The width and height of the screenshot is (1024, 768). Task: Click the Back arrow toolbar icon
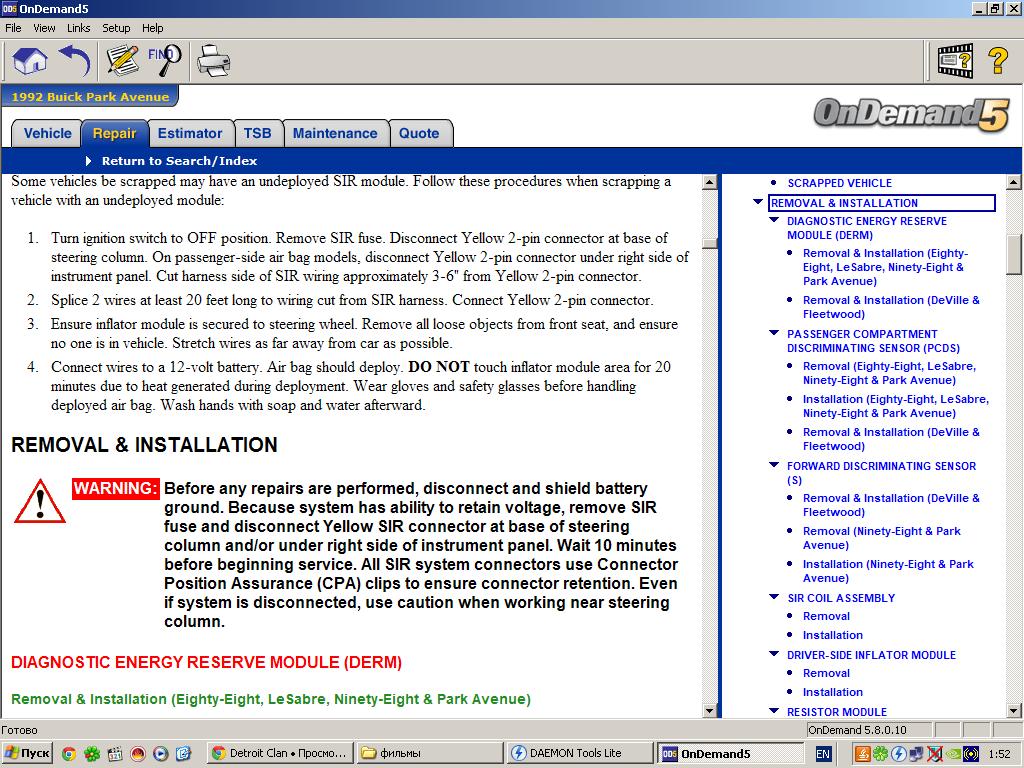click(x=75, y=61)
